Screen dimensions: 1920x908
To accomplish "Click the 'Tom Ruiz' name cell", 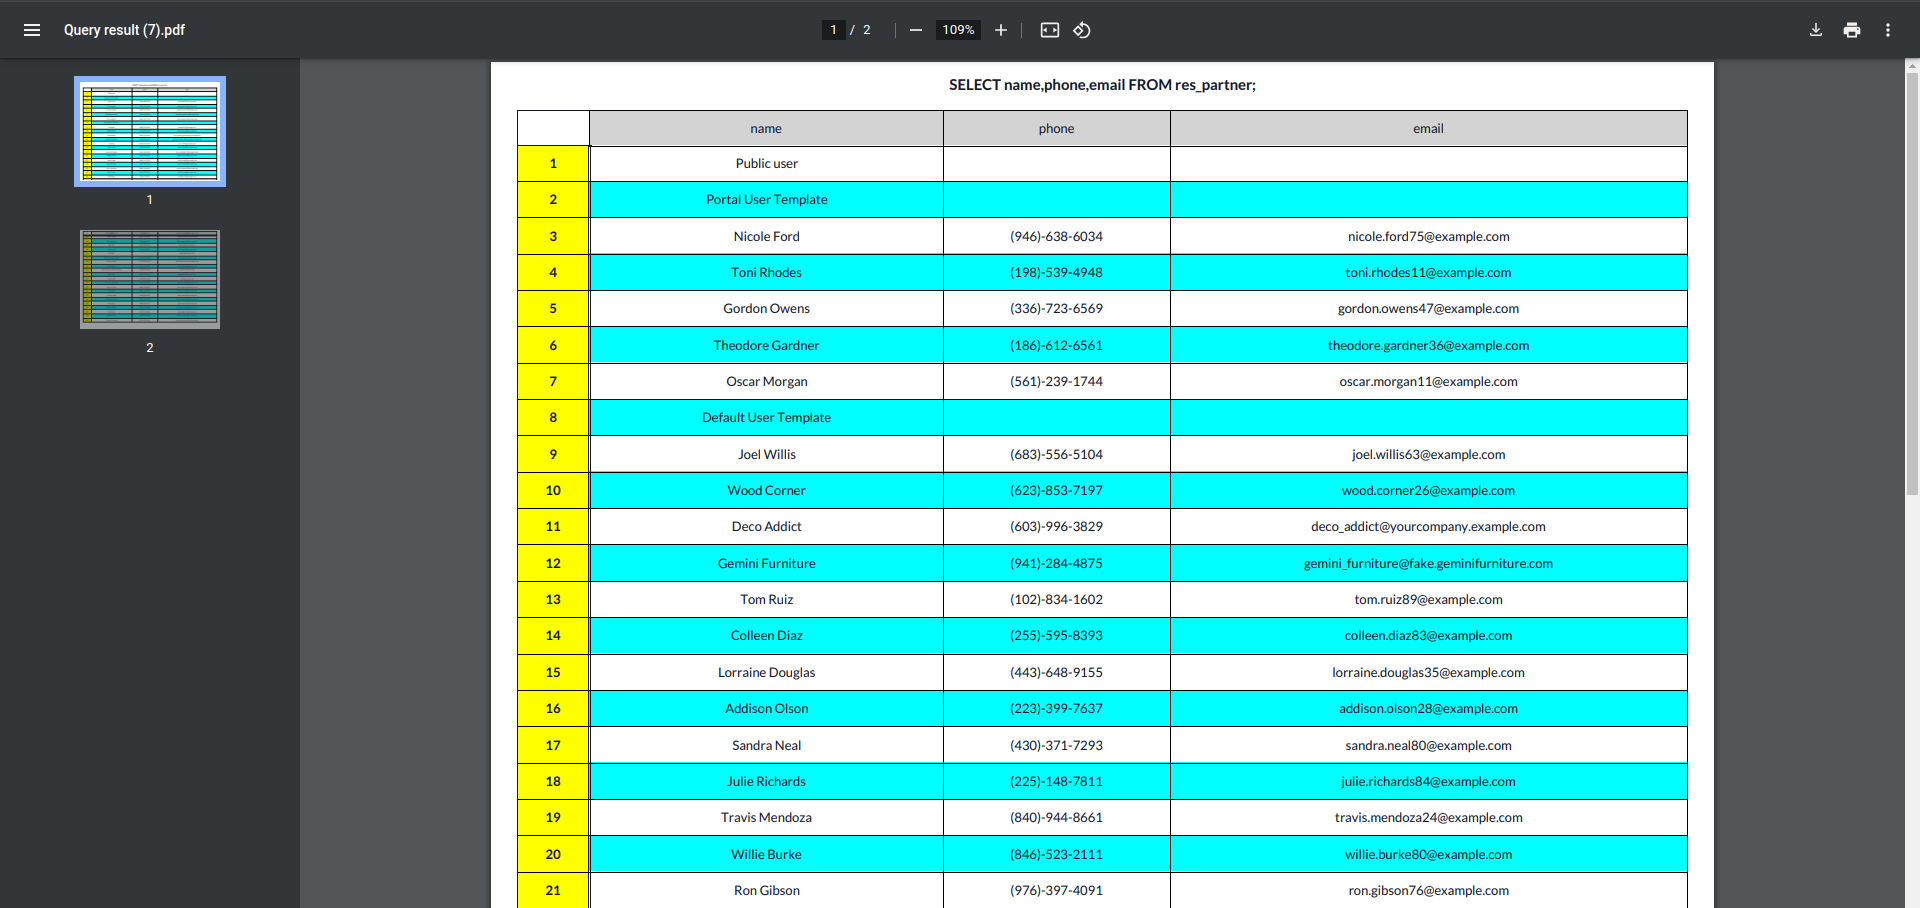I will click(766, 599).
